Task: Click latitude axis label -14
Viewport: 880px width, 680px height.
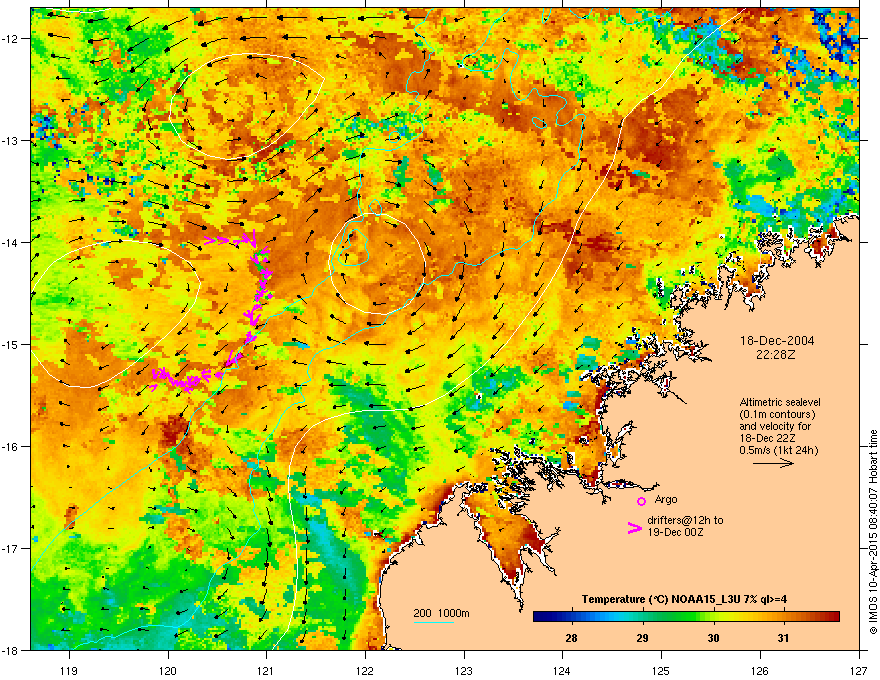Action: tap(11, 242)
